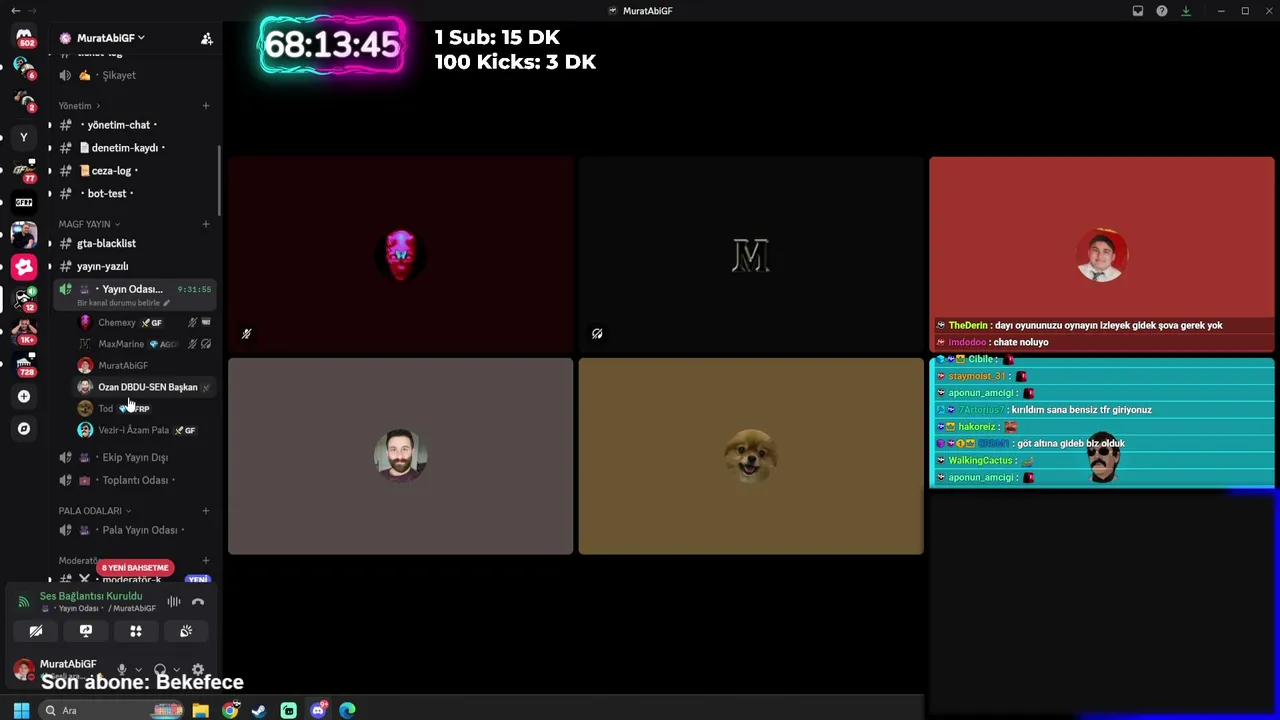Screen dimensions: 1280x720
Task: Create a channel in the Yönetim category
Action: (x=206, y=105)
